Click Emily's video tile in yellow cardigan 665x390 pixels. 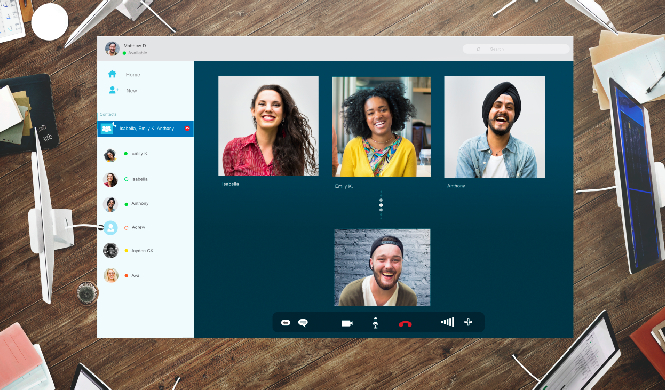tap(381, 127)
